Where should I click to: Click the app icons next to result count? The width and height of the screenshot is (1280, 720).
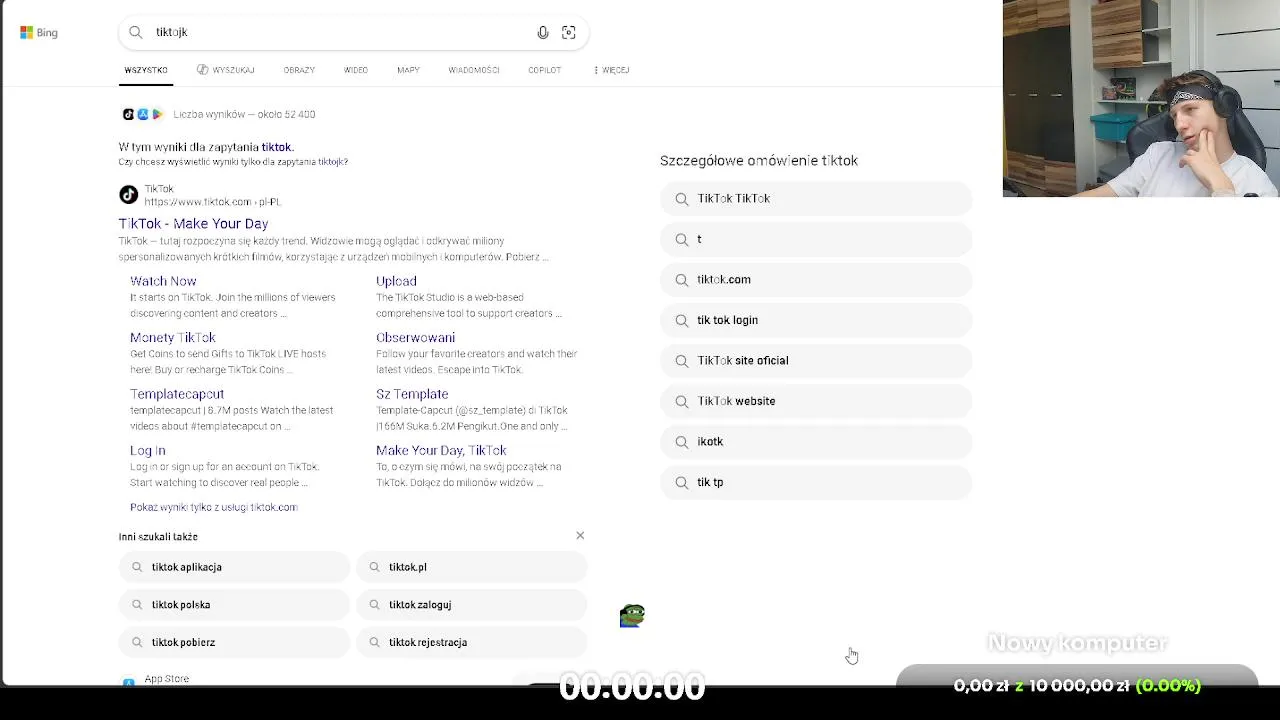click(142, 114)
